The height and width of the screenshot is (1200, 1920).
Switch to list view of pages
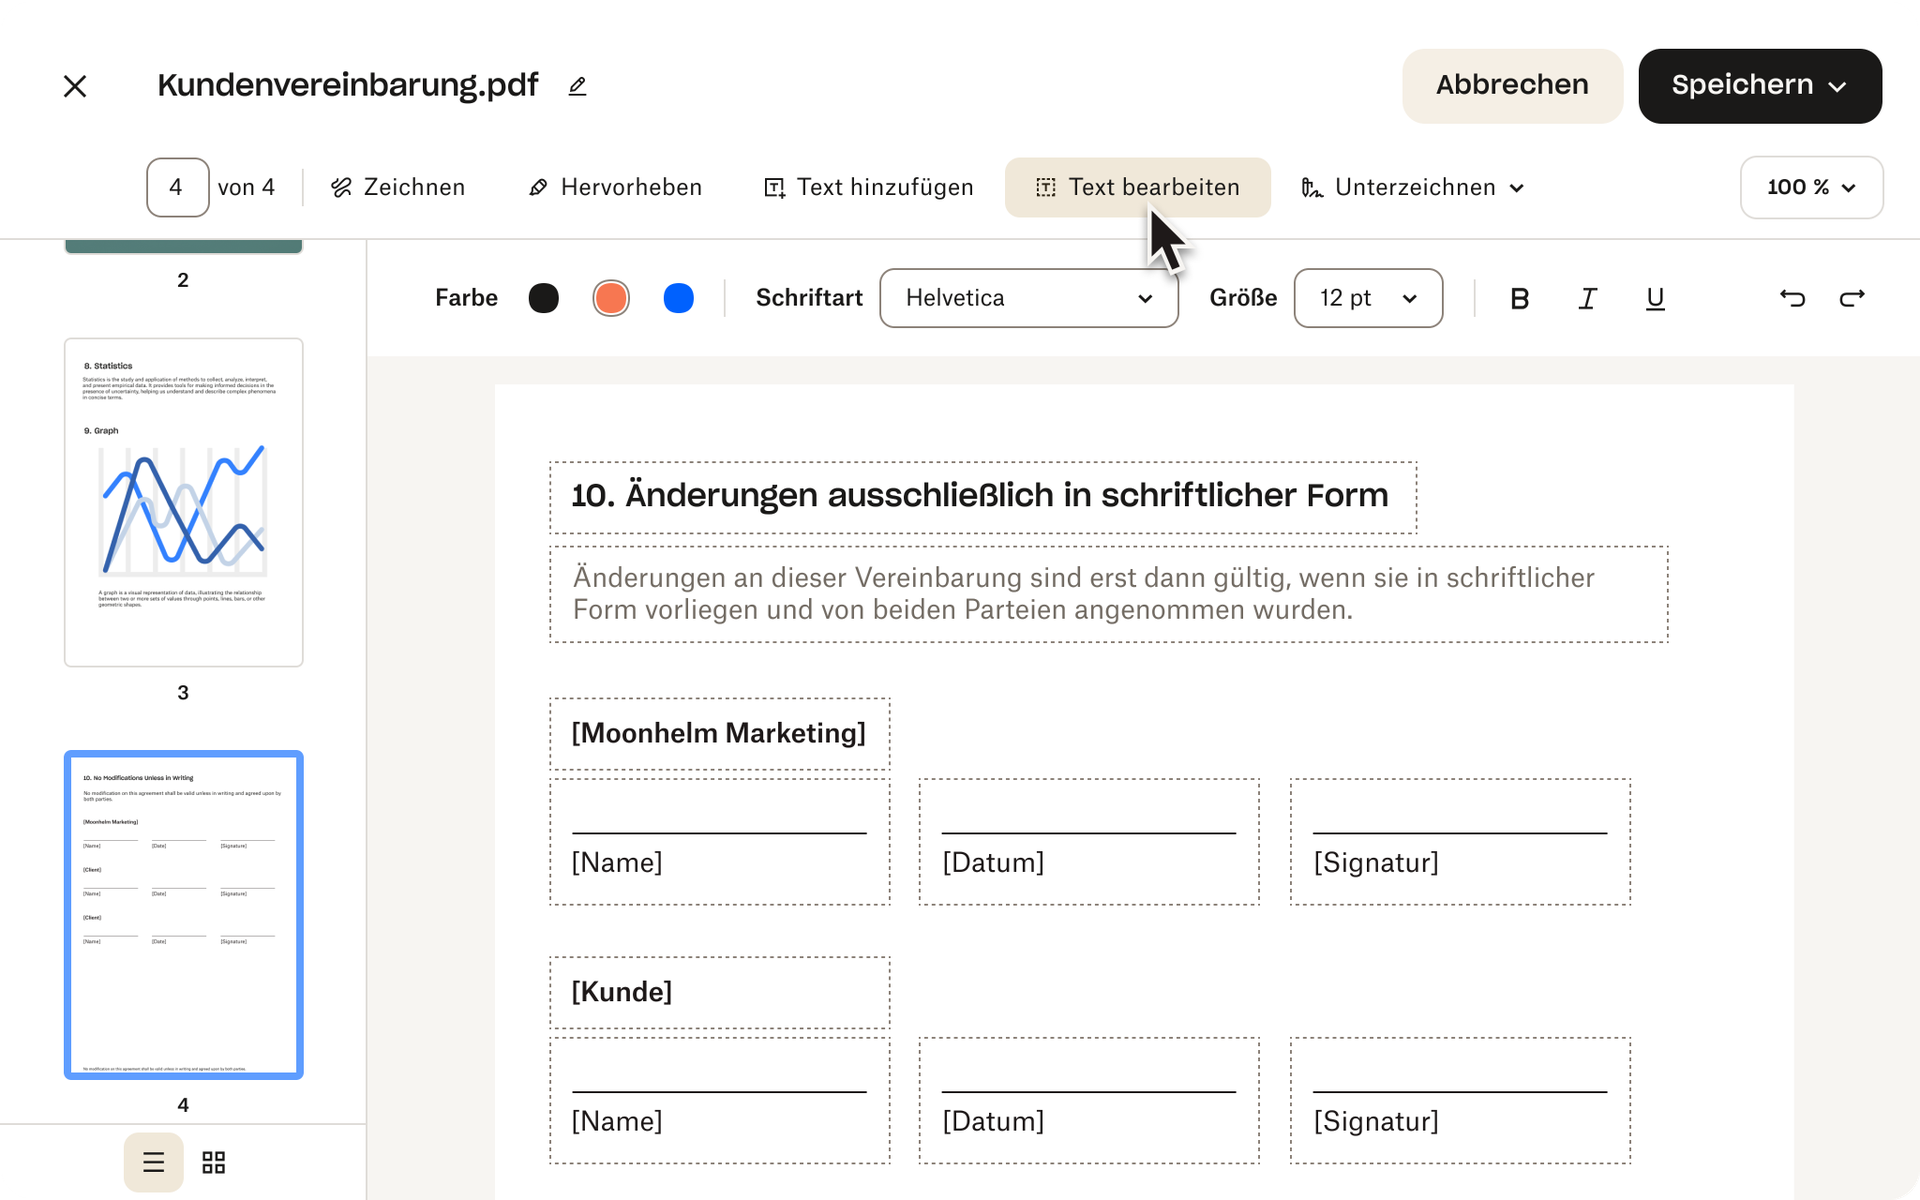[153, 1162]
